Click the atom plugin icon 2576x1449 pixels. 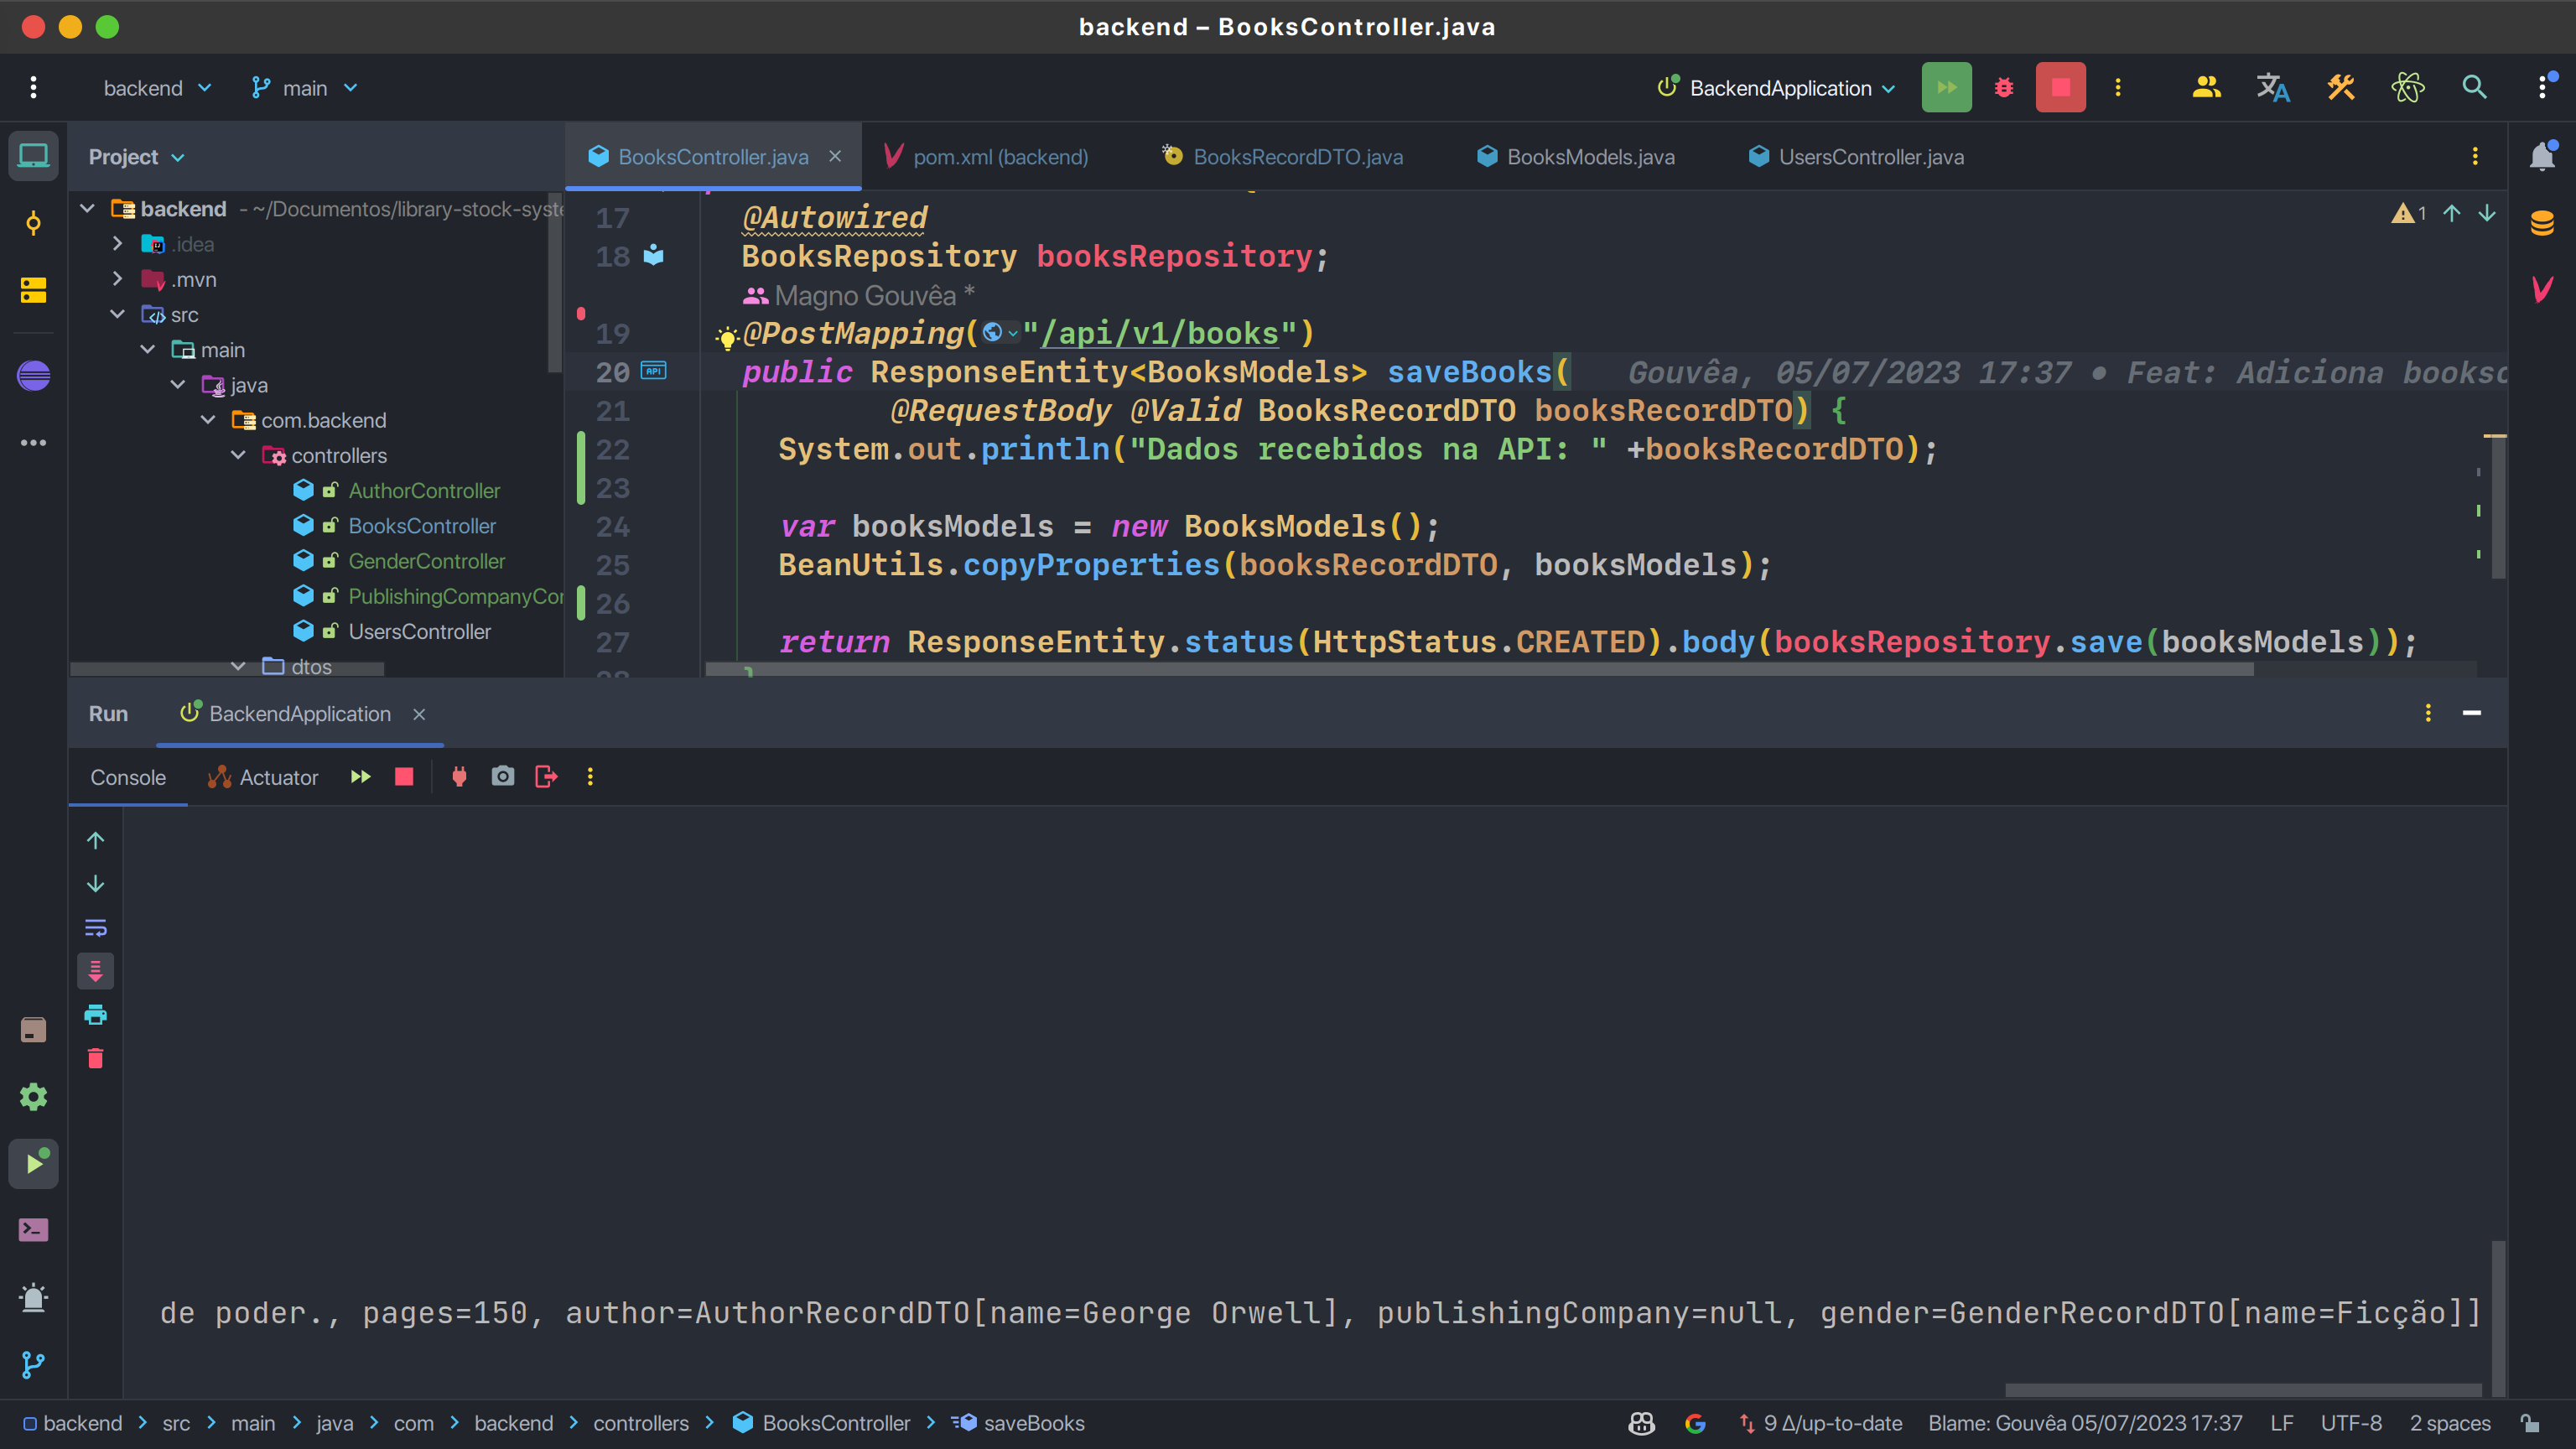2407,87
